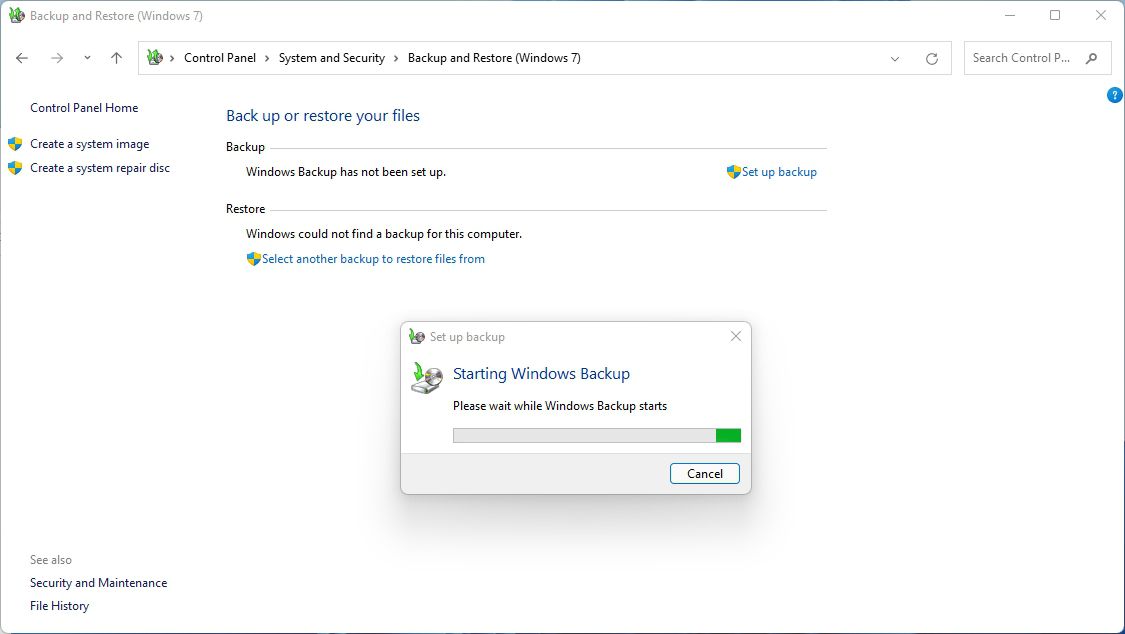The height and width of the screenshot is (634, 1125).
Task: Open the blue Help button
Action: point(1114,95)
